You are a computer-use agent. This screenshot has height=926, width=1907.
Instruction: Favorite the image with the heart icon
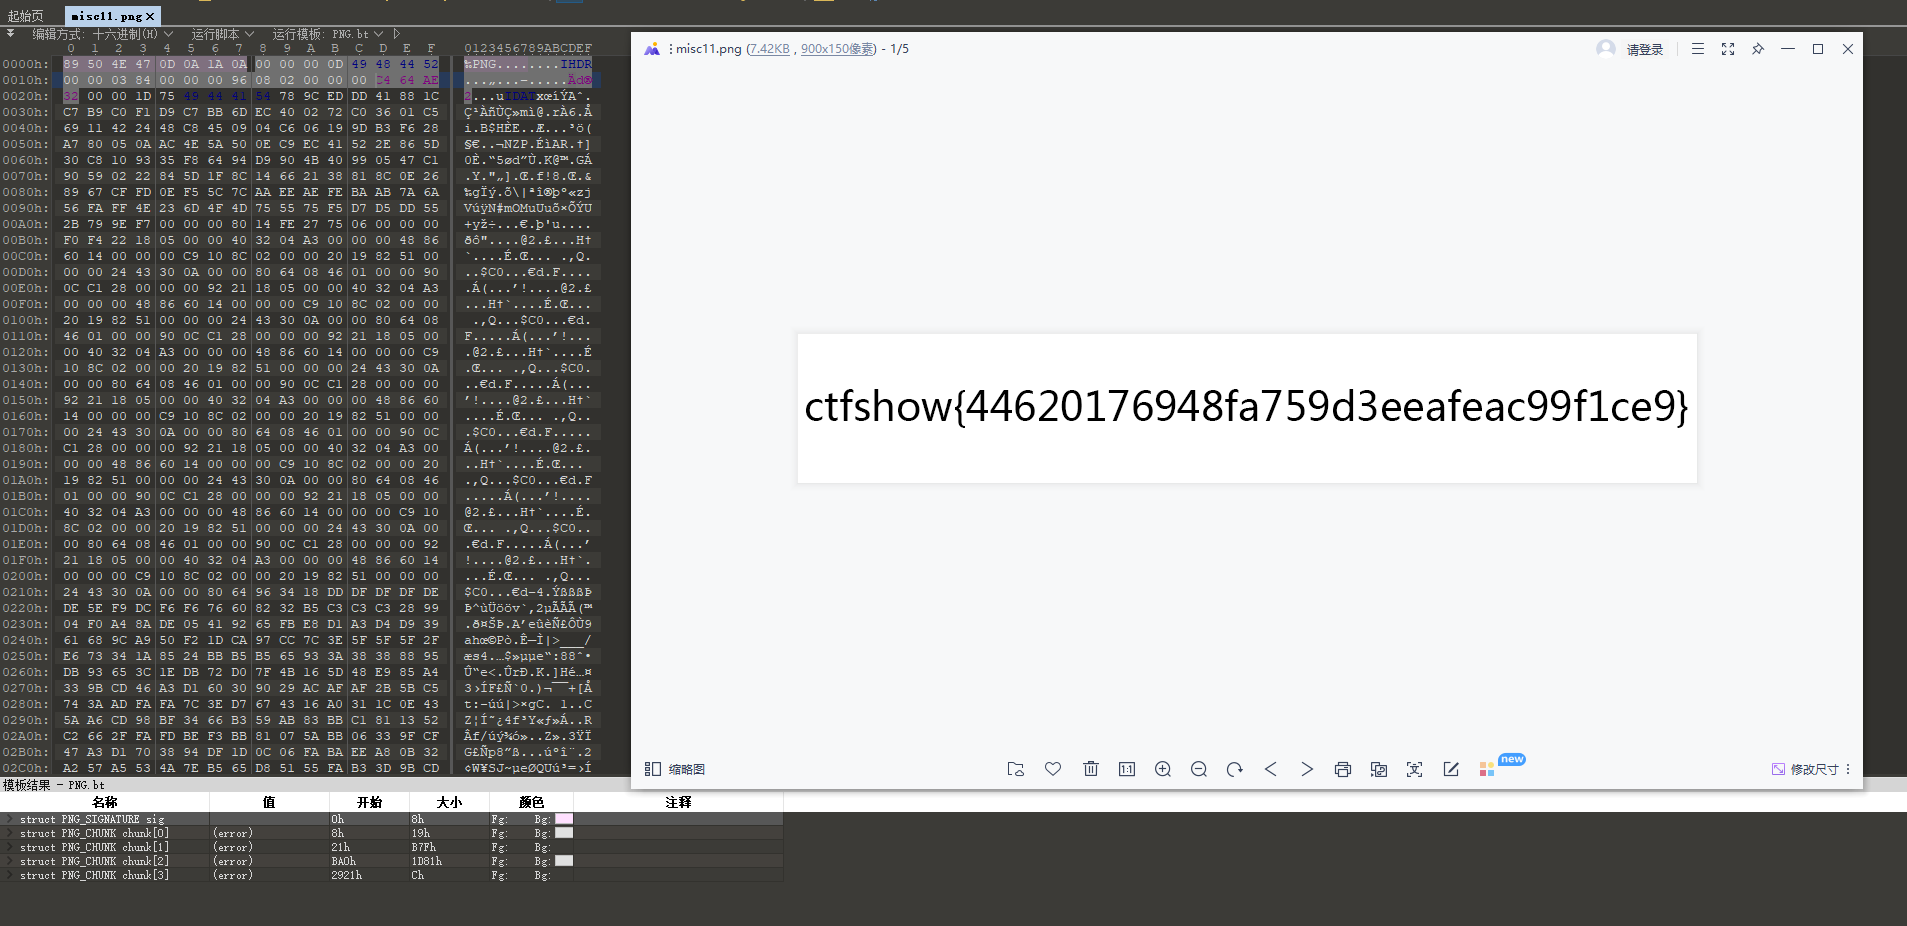pos(1053,769)
